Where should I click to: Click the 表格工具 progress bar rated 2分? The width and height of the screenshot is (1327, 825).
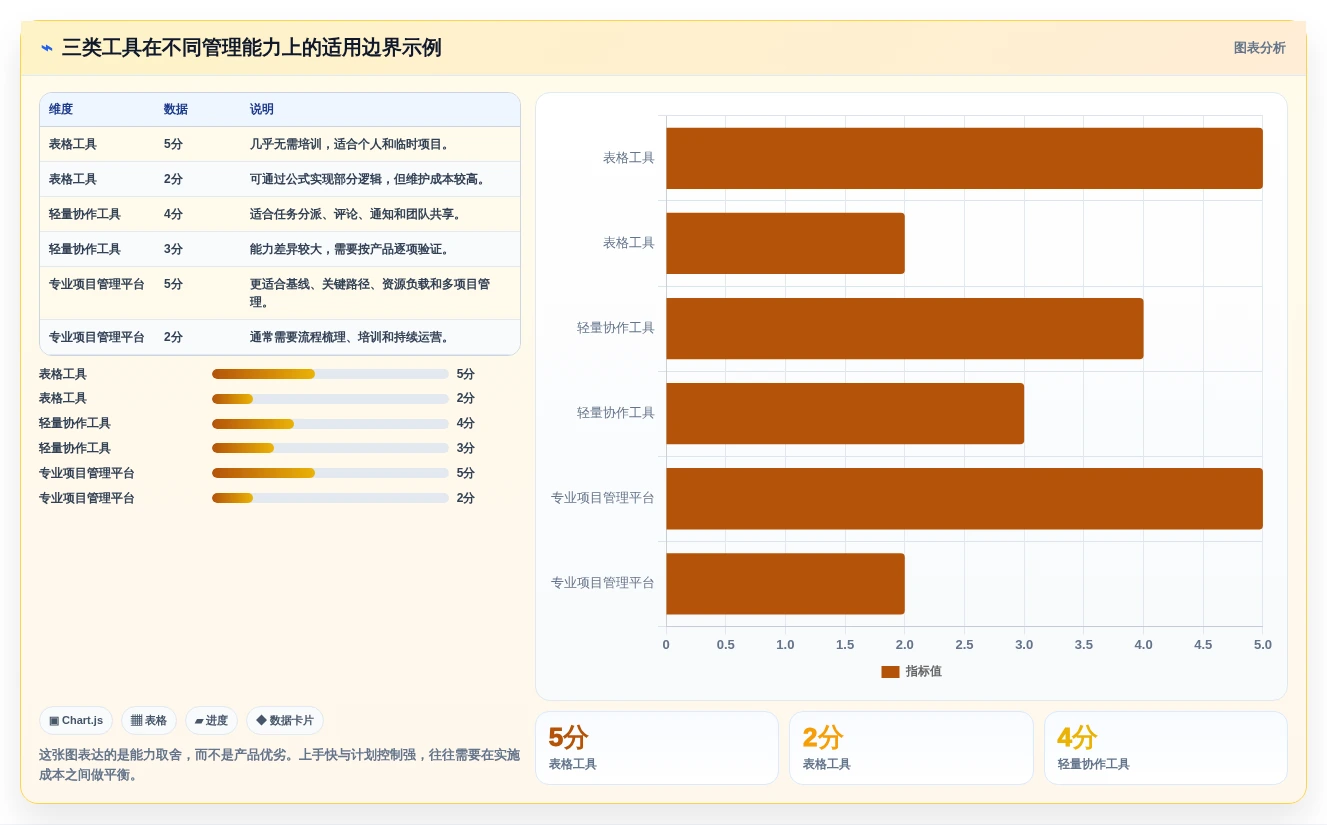tap(330, 399)
